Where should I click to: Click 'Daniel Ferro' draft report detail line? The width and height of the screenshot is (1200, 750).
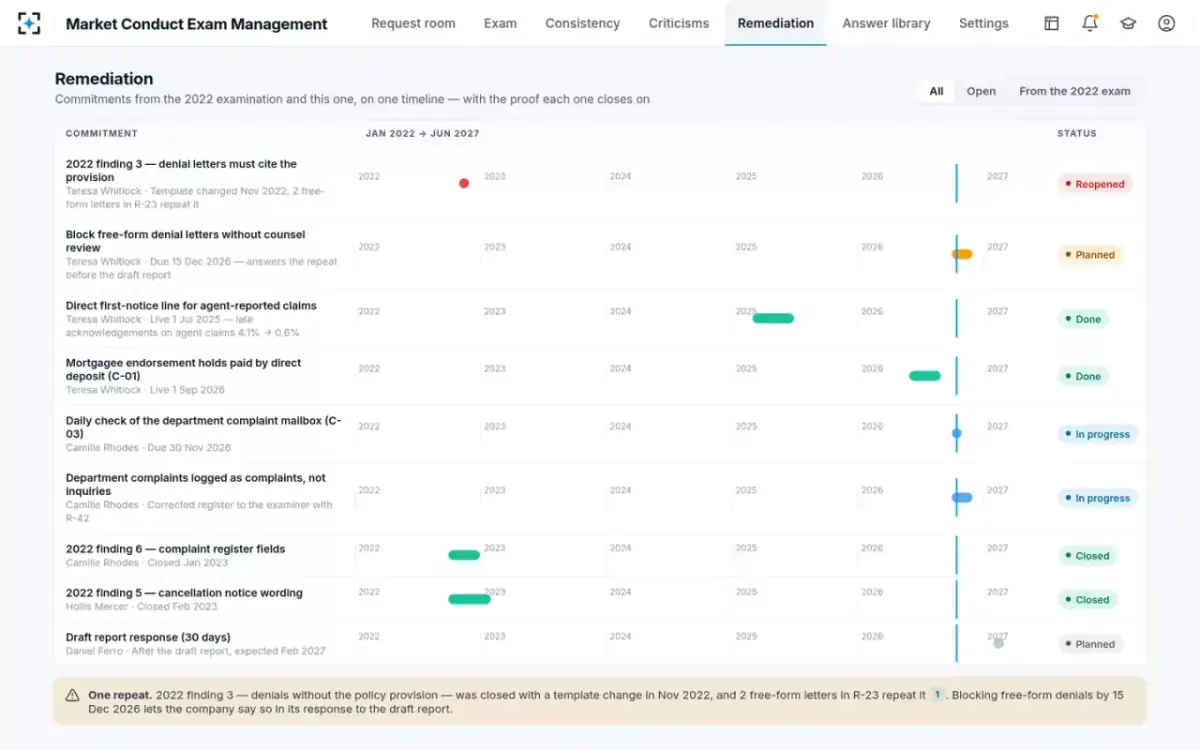pos(196,651)
